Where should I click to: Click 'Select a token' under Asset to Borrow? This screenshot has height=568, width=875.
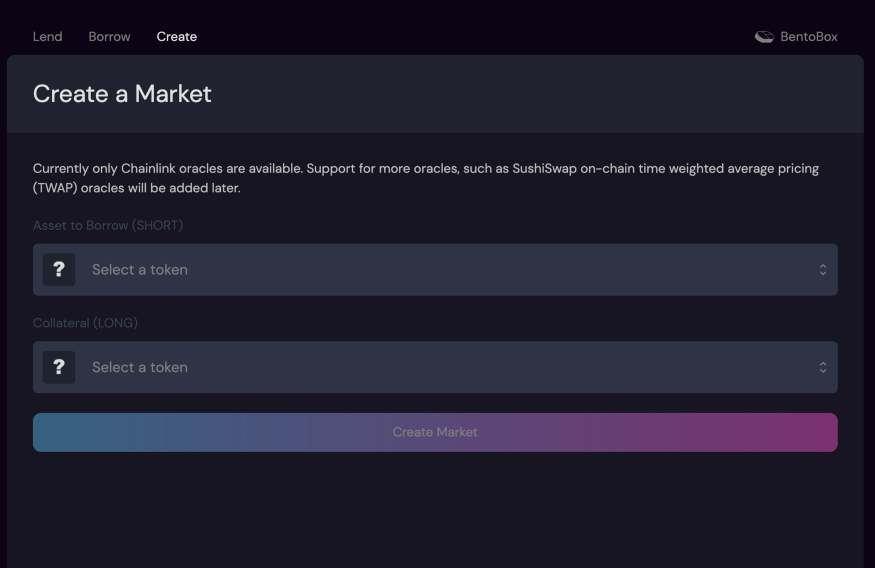click(140, 270)
